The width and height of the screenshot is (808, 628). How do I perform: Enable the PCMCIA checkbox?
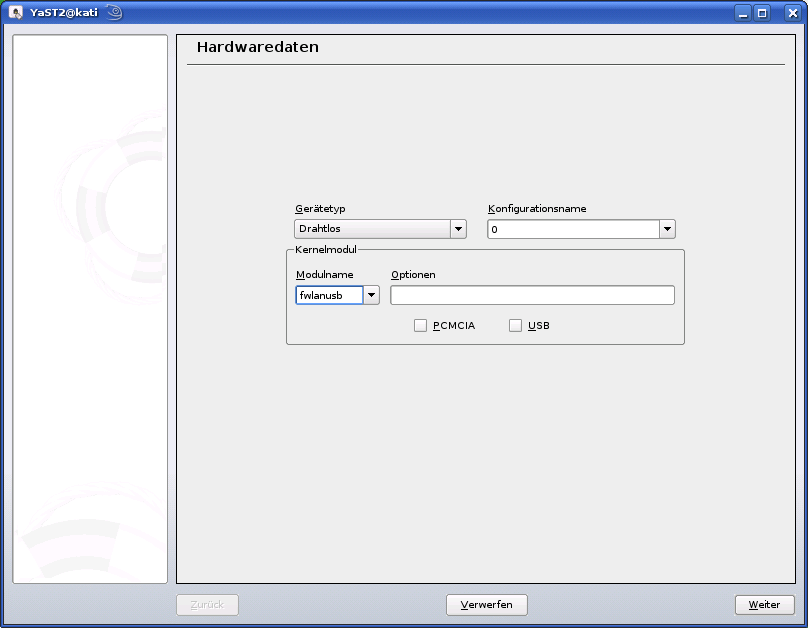coord(420,326)
